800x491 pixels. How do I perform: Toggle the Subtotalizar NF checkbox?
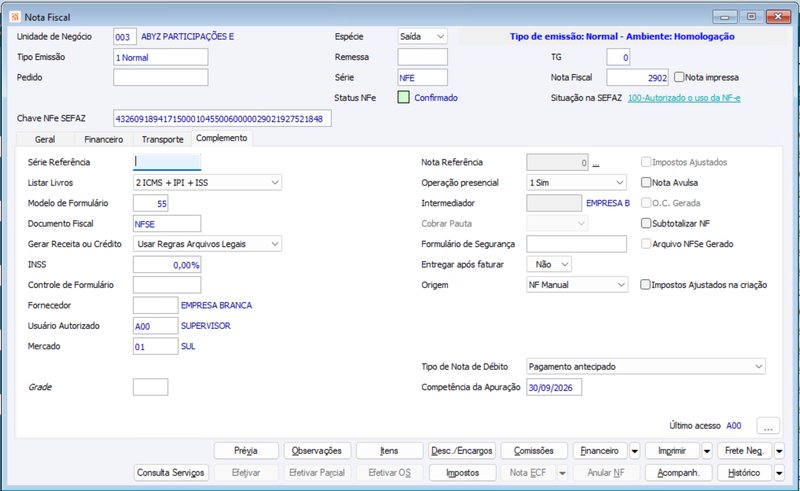click(646, 223)
